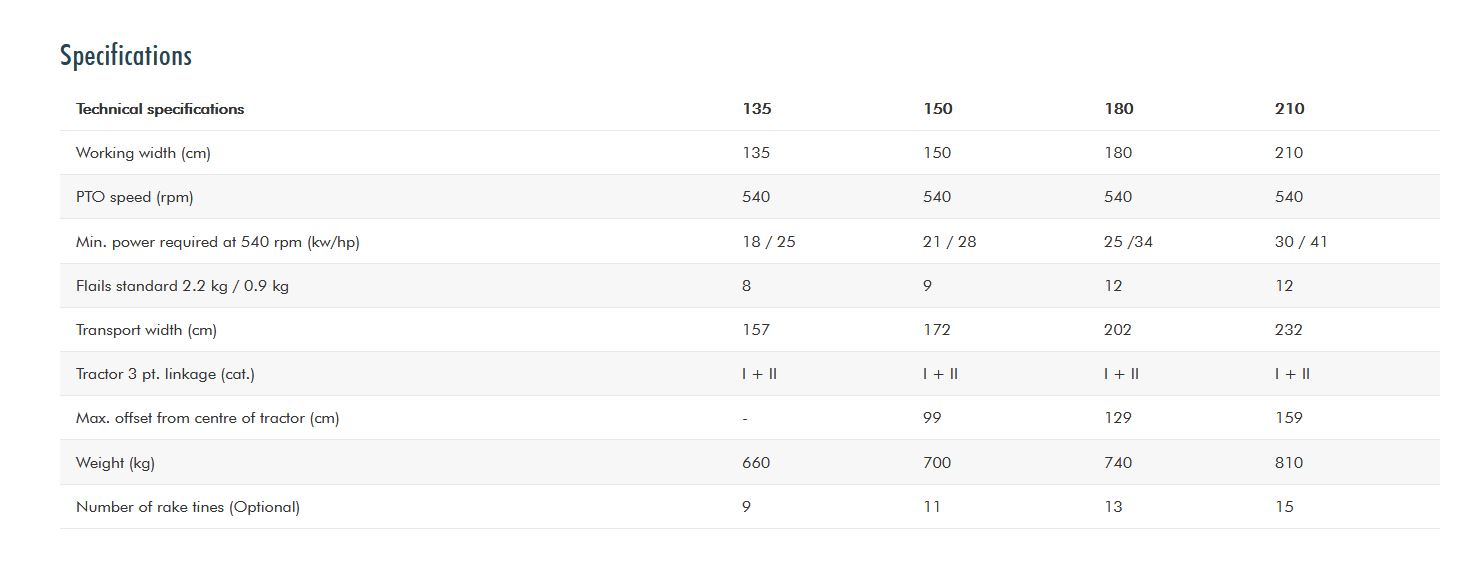Select the 135 model column header

tap(757, 109)
